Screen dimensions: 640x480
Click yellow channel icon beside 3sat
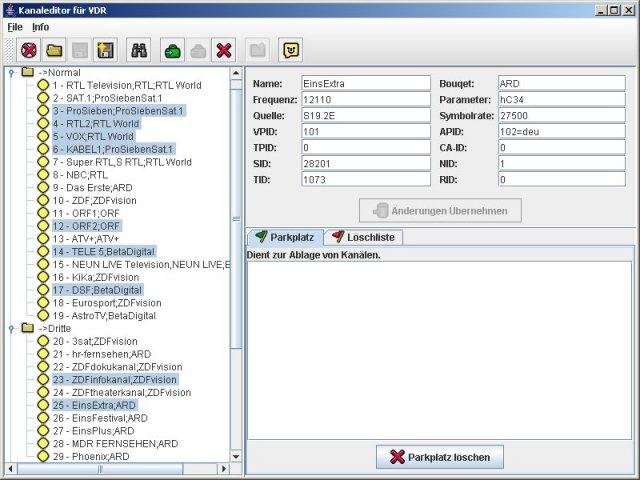pyautogui.click(x=43, y=341)
